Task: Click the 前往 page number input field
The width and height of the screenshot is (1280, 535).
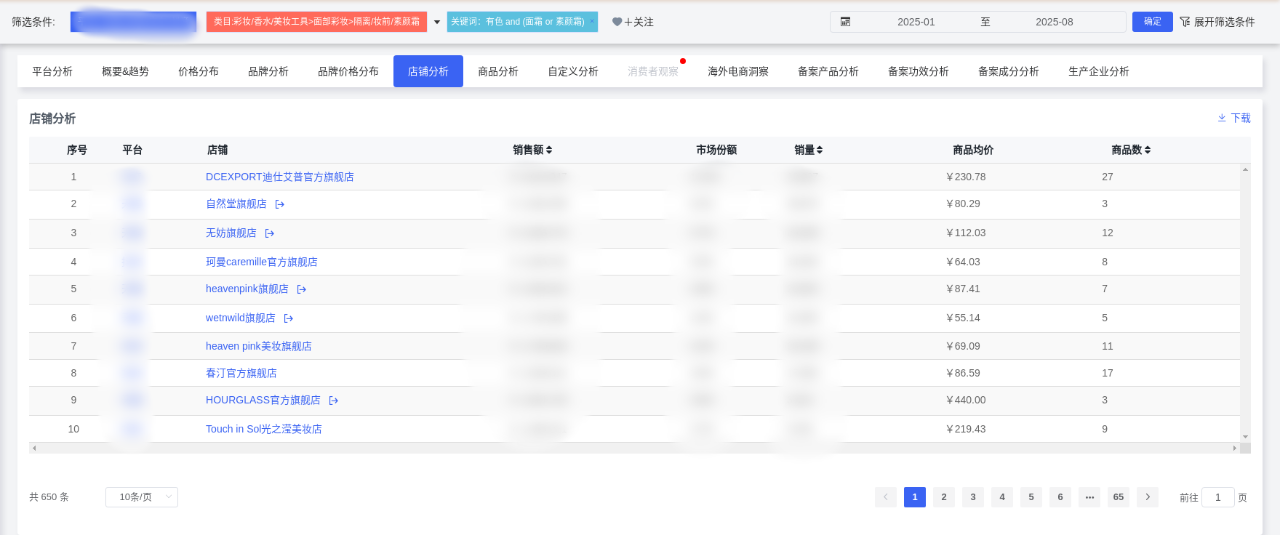Action: pos(1217,497)
